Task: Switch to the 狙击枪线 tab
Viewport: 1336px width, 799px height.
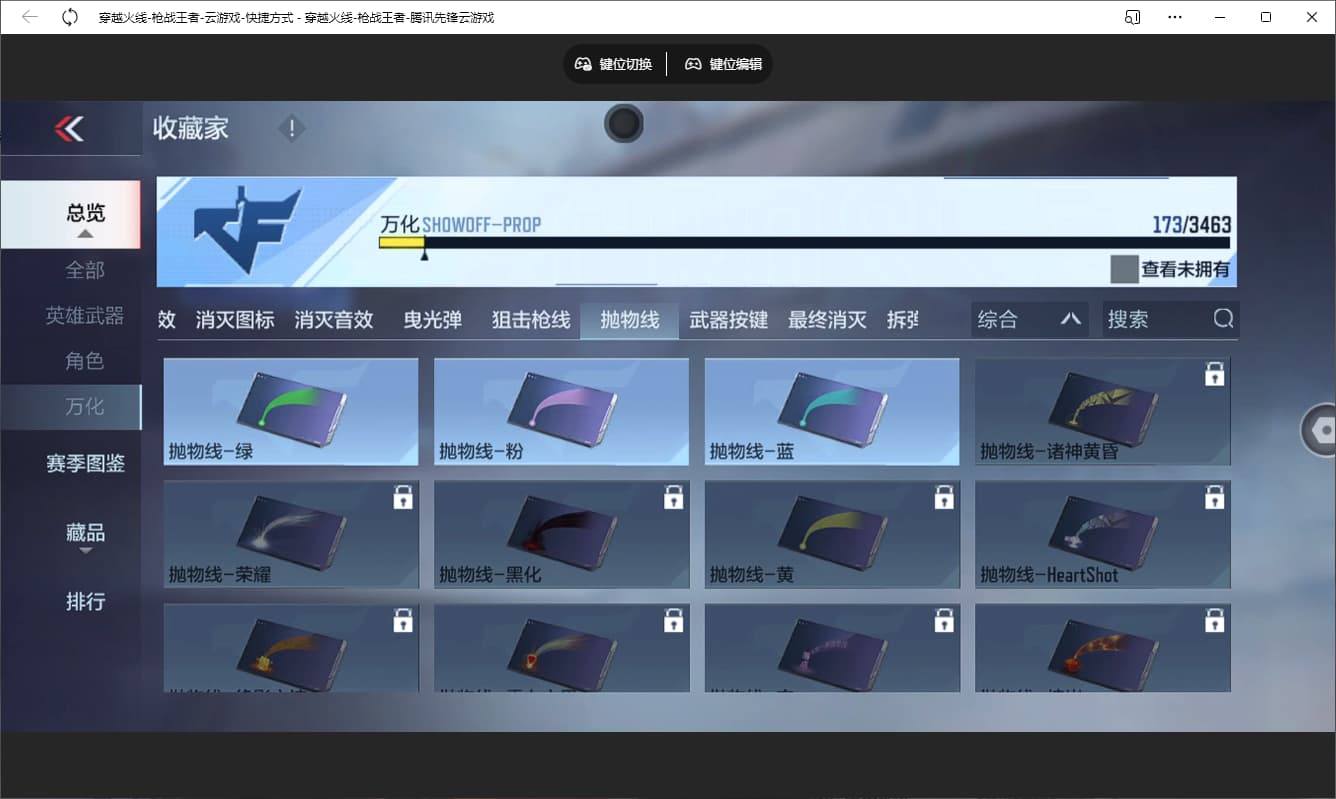Action: pyautogui.click(x=529, y=320)
